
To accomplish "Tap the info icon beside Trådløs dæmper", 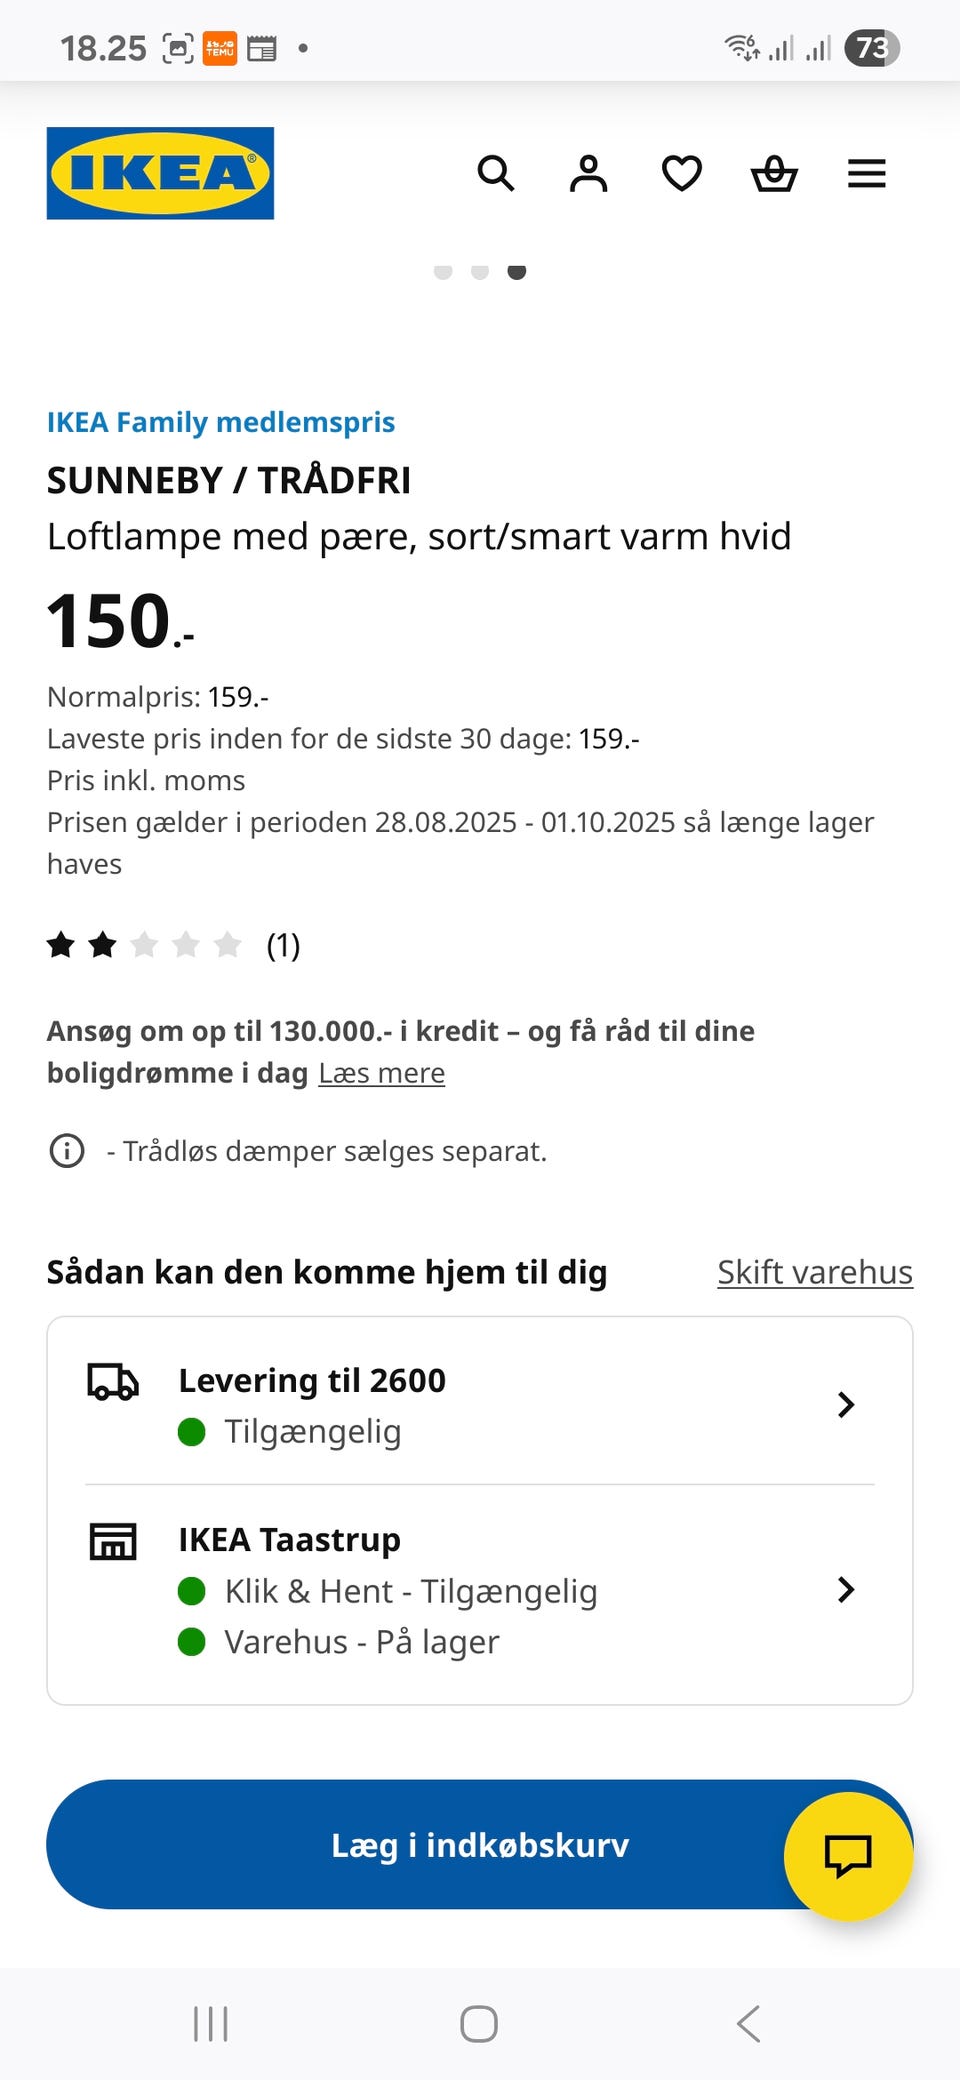I will tap(67, 1151).
